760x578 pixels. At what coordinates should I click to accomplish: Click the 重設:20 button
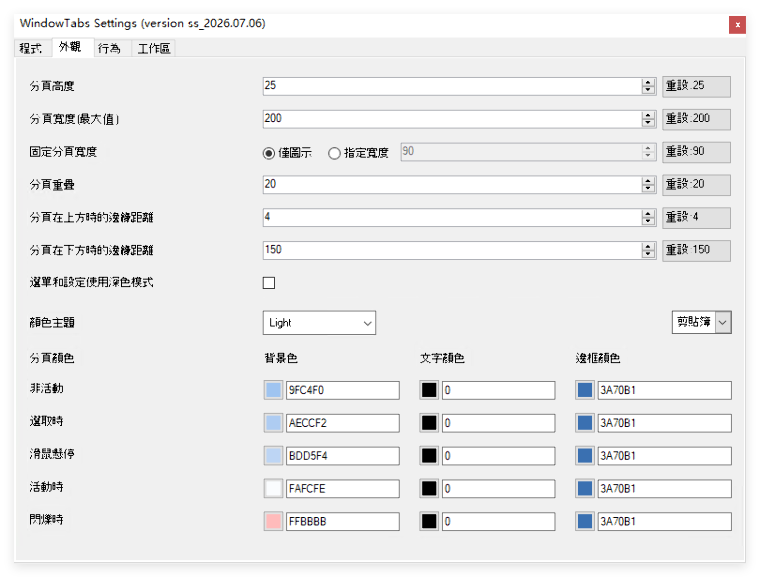pyautogui.click(x=697, y=185)
